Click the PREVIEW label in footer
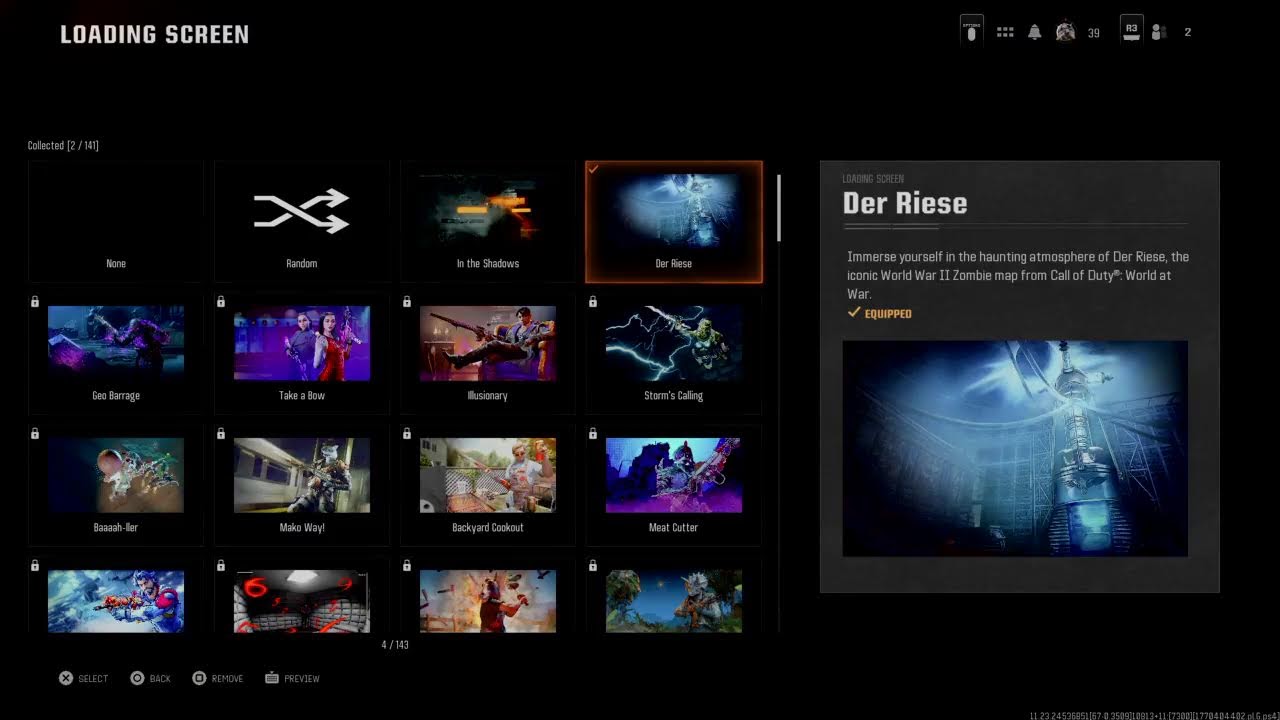 coord(302,679)
